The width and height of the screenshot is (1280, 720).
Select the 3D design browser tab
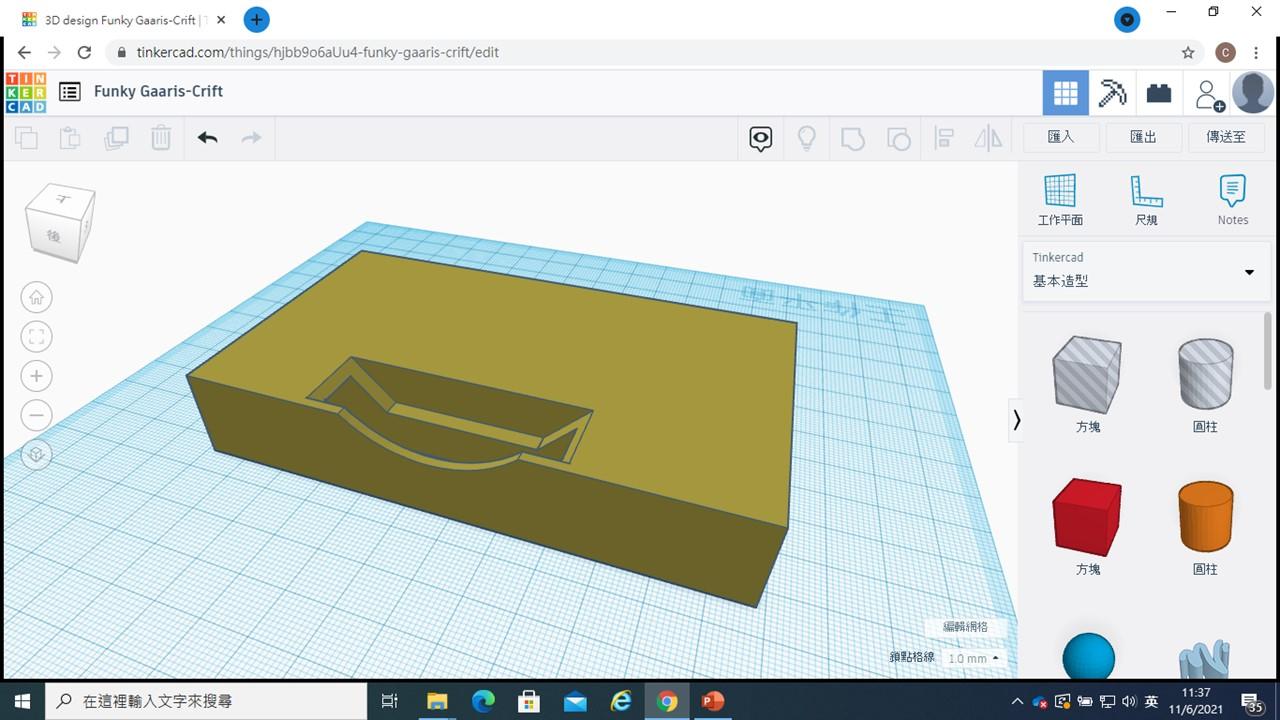click(125, 19)
